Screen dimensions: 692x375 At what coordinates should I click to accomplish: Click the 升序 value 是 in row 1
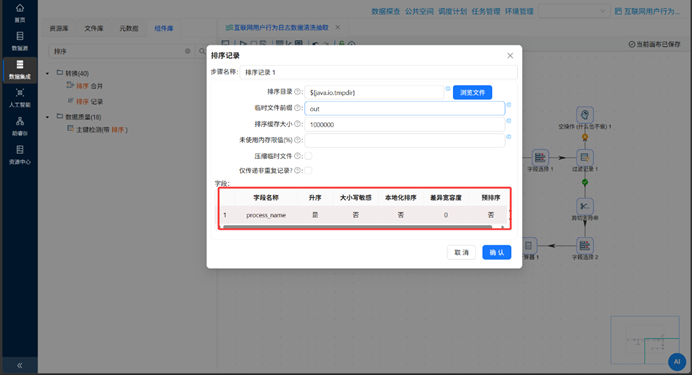tap(315, 215)
